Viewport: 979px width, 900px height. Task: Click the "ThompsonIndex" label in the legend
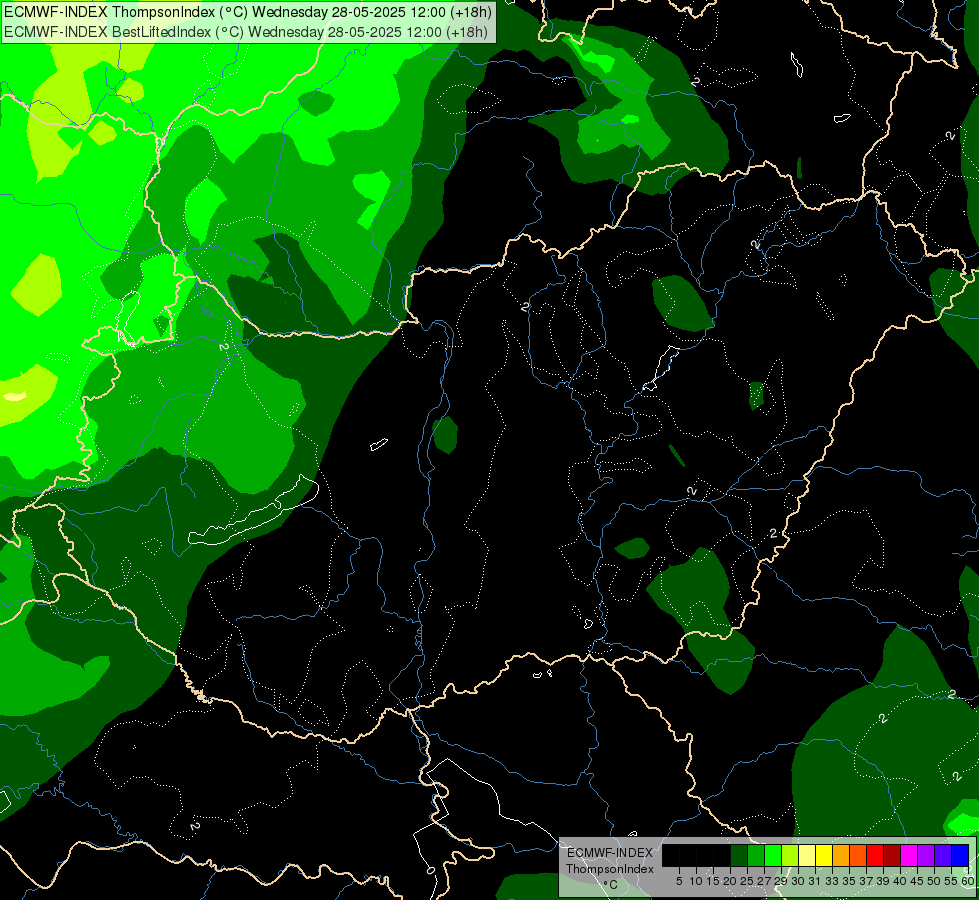(x=609, y=869)
